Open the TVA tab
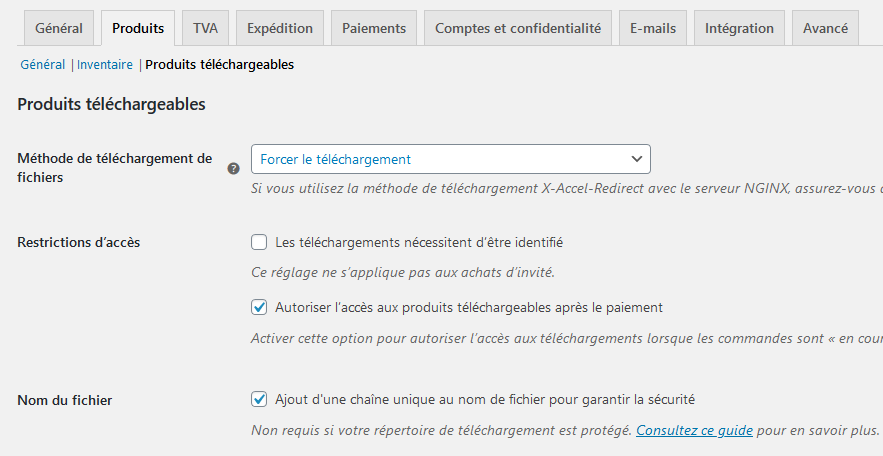The height and width of the screenshot is (456, 883). point(205,28)
